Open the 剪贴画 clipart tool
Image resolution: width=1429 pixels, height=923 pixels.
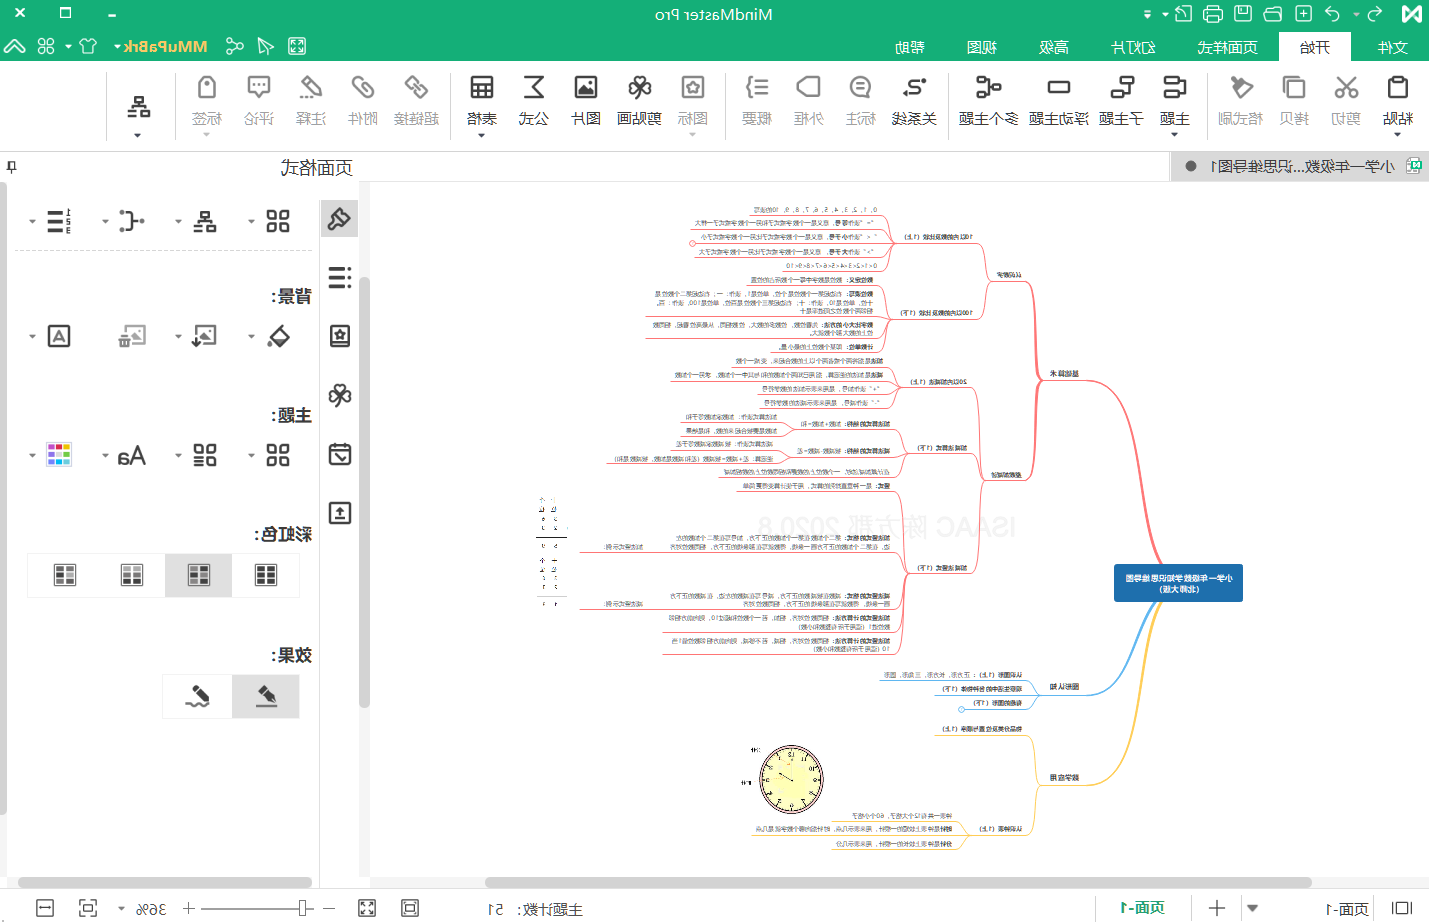(639, 101)
